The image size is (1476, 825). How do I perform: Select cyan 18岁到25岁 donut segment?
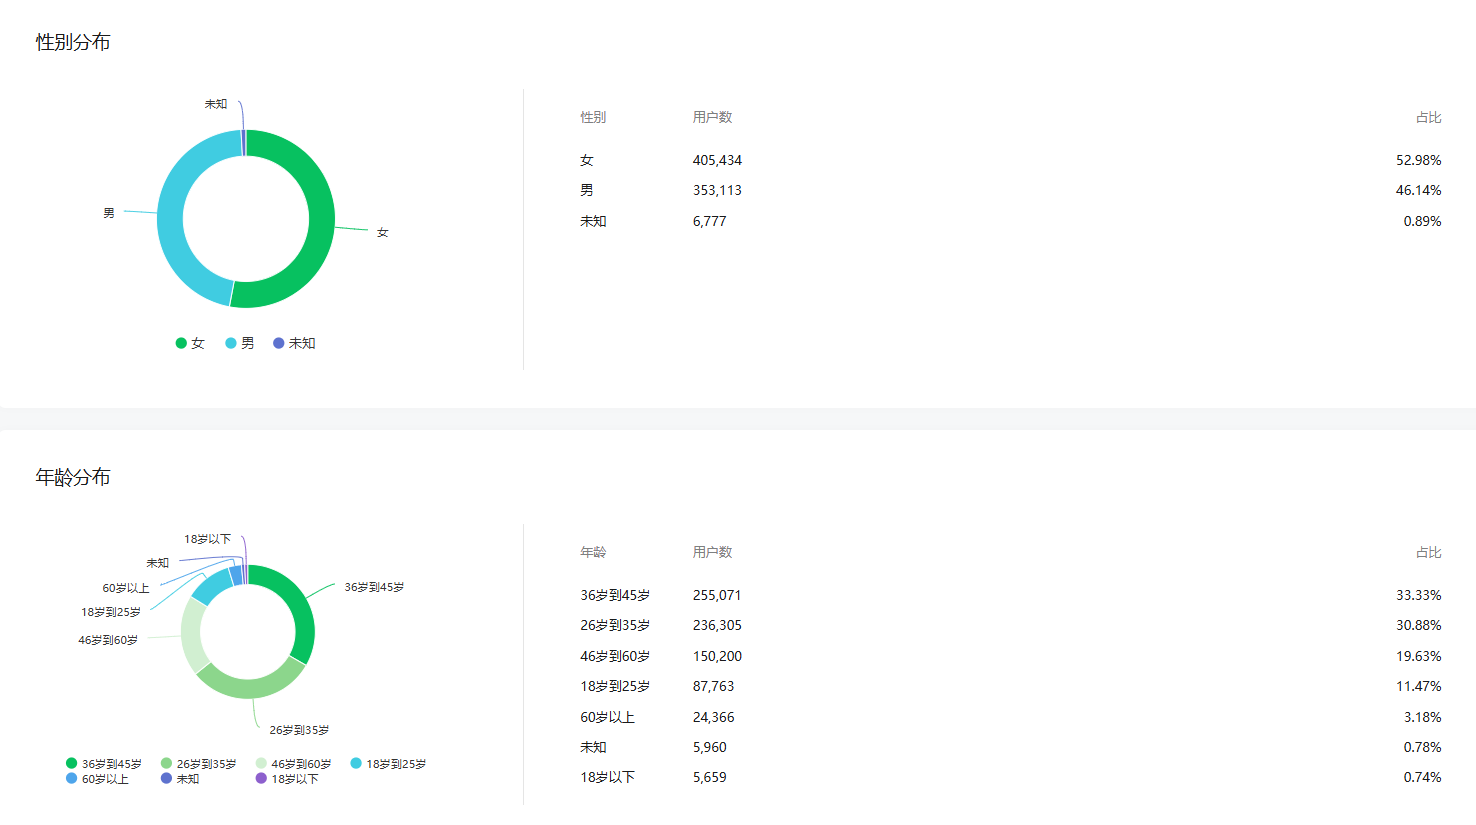pos(211,586)
